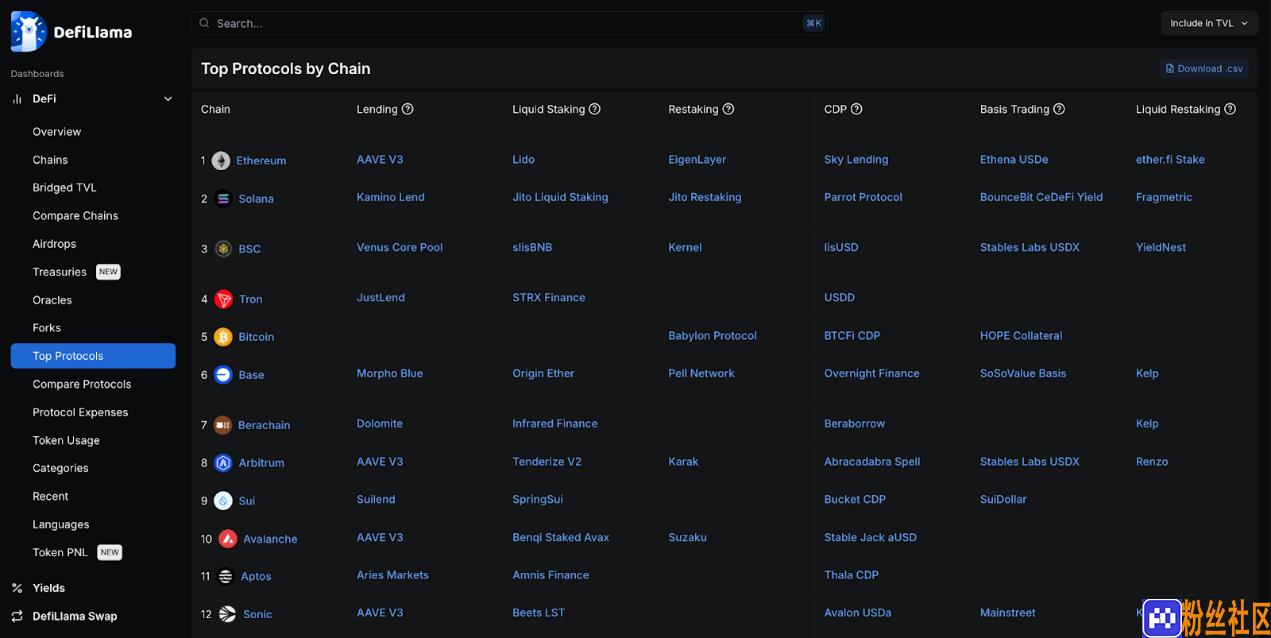Viewport: 1271px width, 638px height.
Task: Click the Mainstreet protocol link
Action: tap(1008, 613)
